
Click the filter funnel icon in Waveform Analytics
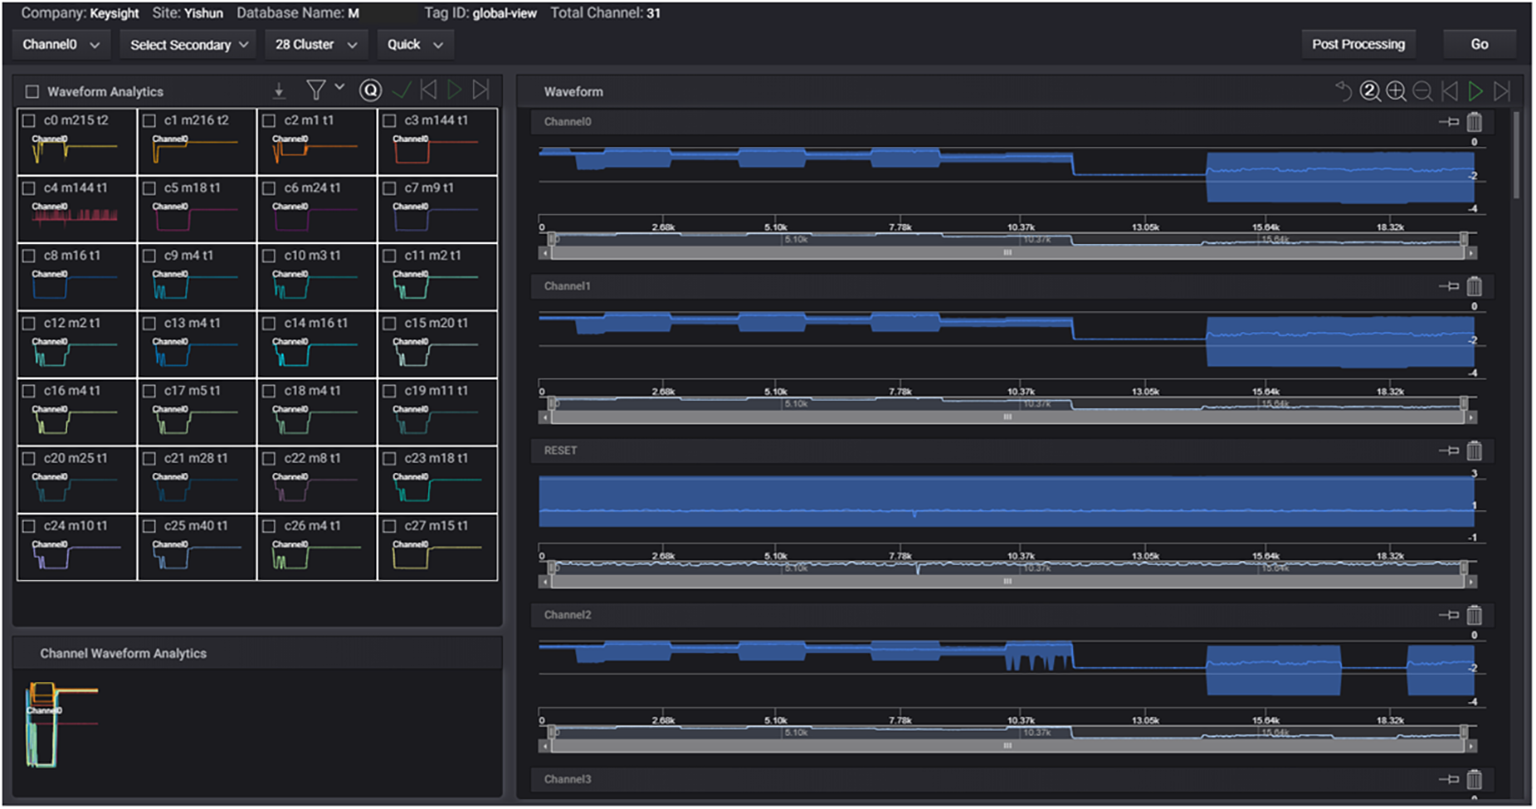[x=316, y=91]
